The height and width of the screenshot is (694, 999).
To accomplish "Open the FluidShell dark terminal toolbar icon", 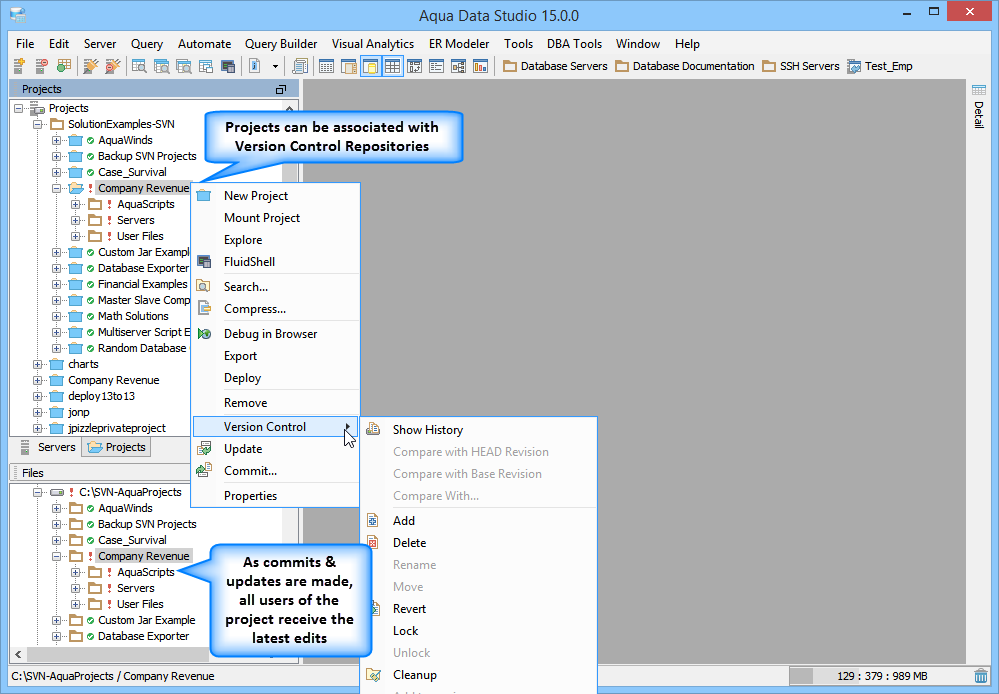I will [227, 66].
